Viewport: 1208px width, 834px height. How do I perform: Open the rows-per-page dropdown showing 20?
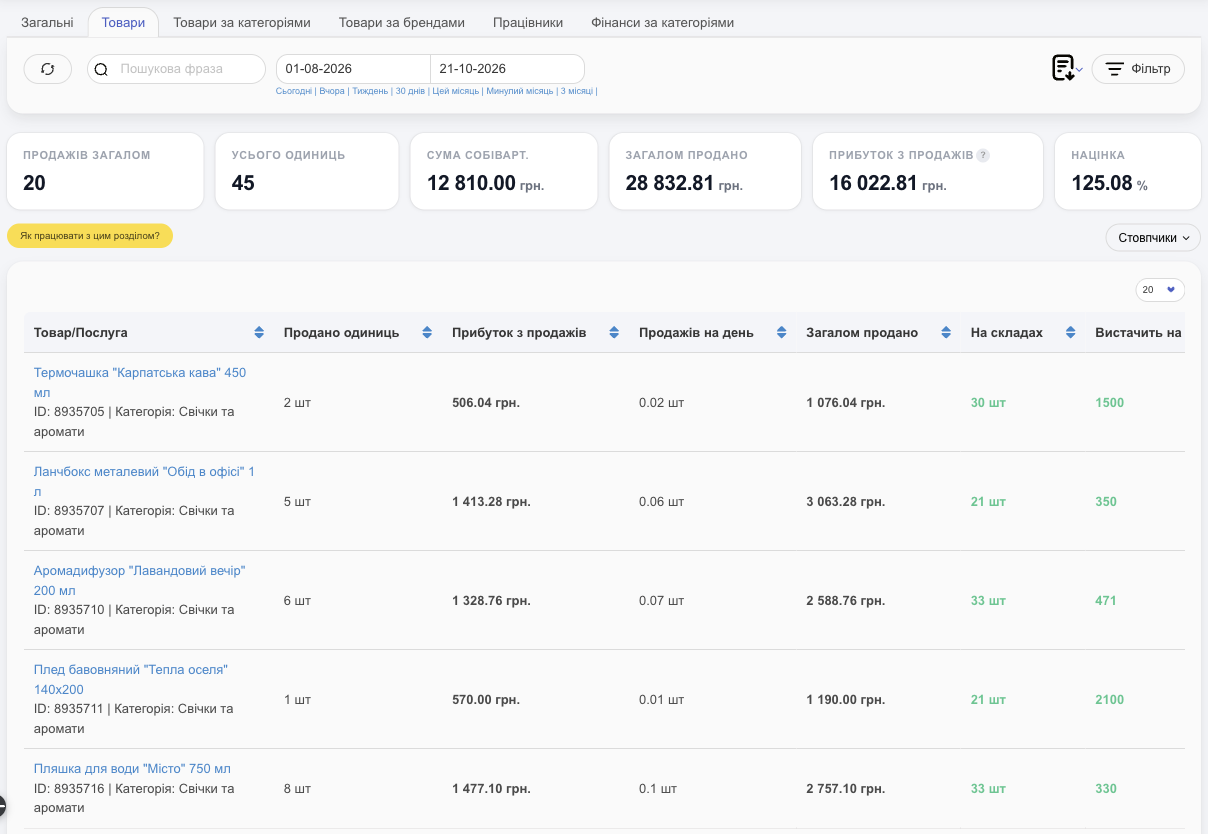[1160, 290]
